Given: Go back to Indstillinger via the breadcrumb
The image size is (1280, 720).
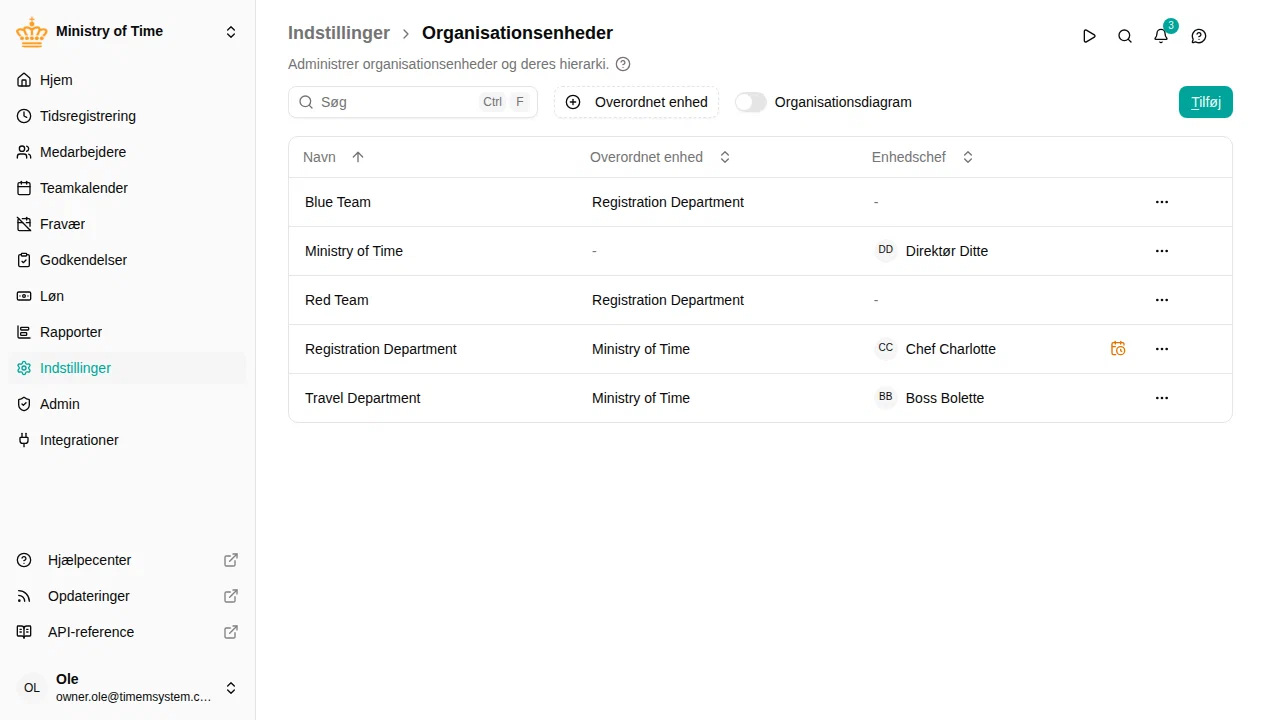Looking at the screenshot, I should click(339, 33).
